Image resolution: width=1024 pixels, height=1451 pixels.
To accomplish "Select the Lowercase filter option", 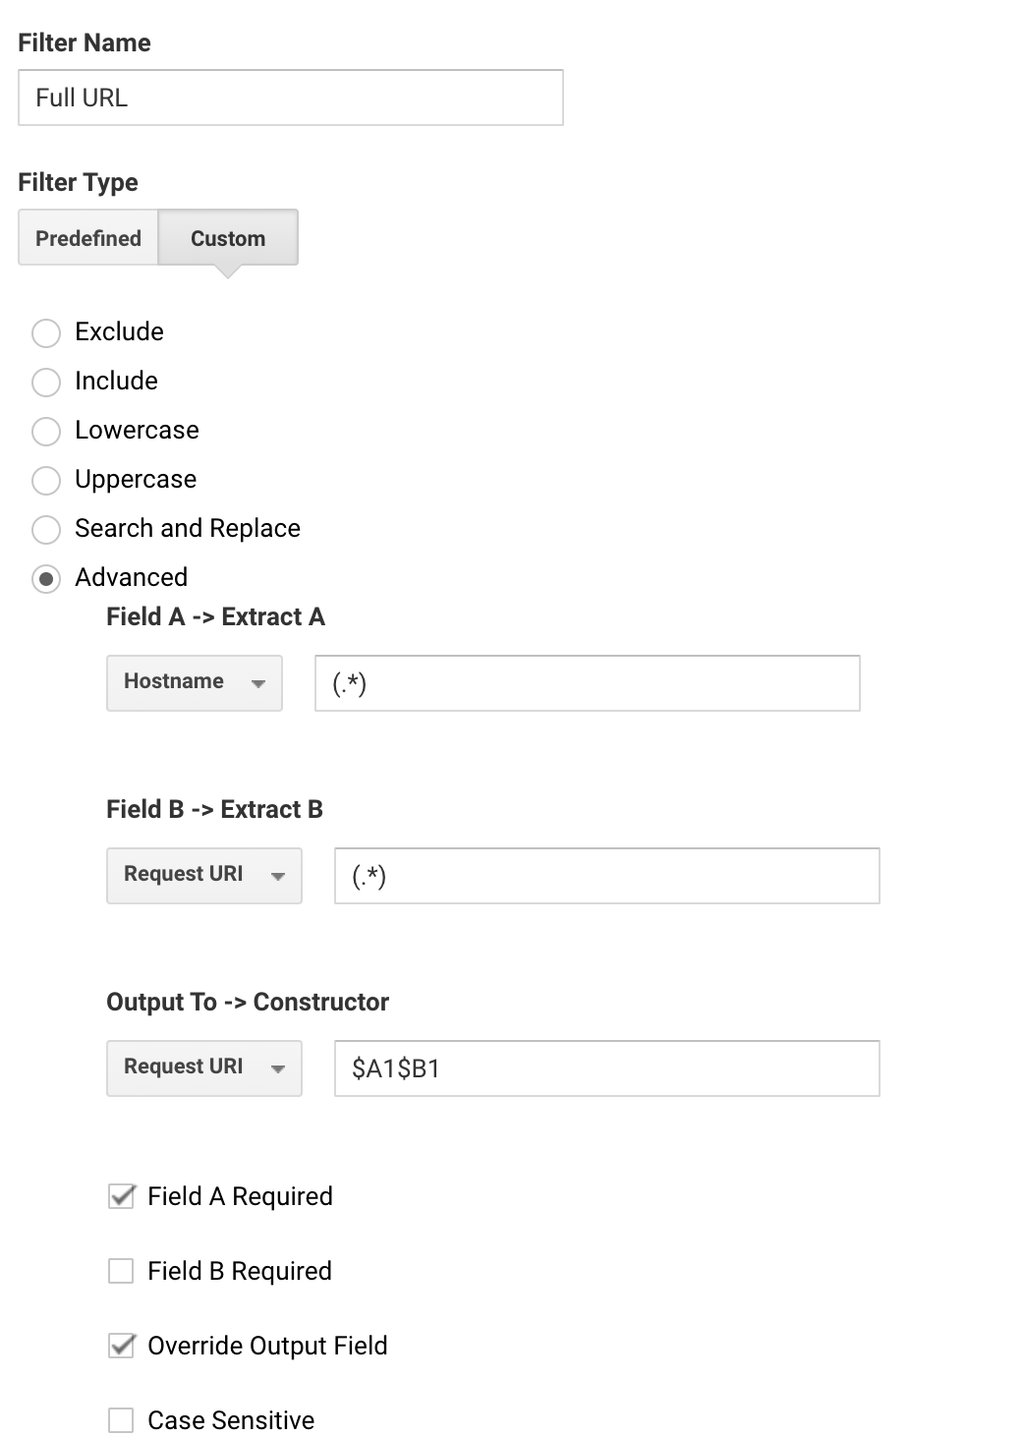I will (46, 431).
